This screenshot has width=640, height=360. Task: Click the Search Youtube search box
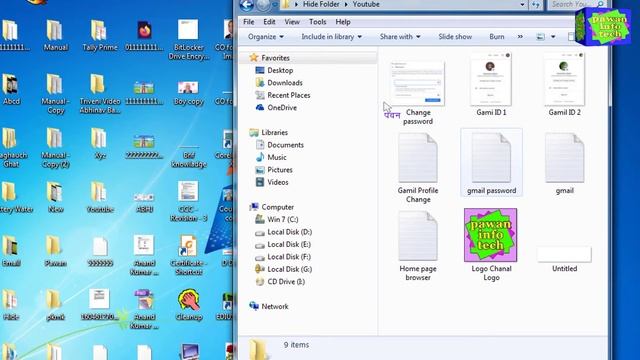577,4
